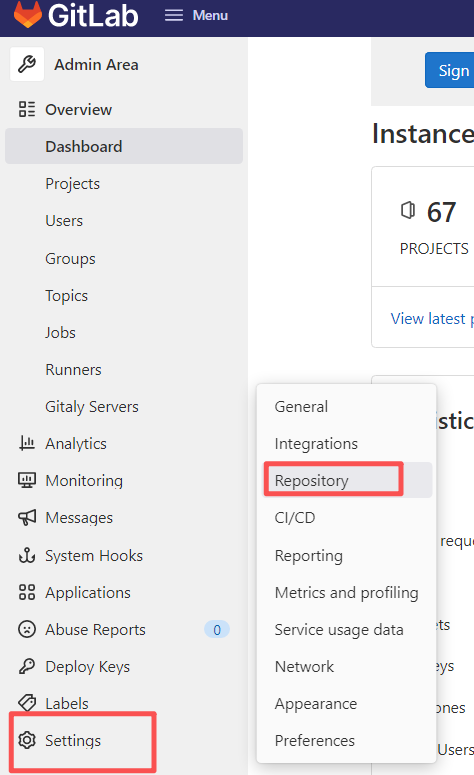Click the System Hooks anchor icon
This screenshot has width=474, height=775.
tap(27, 555)
